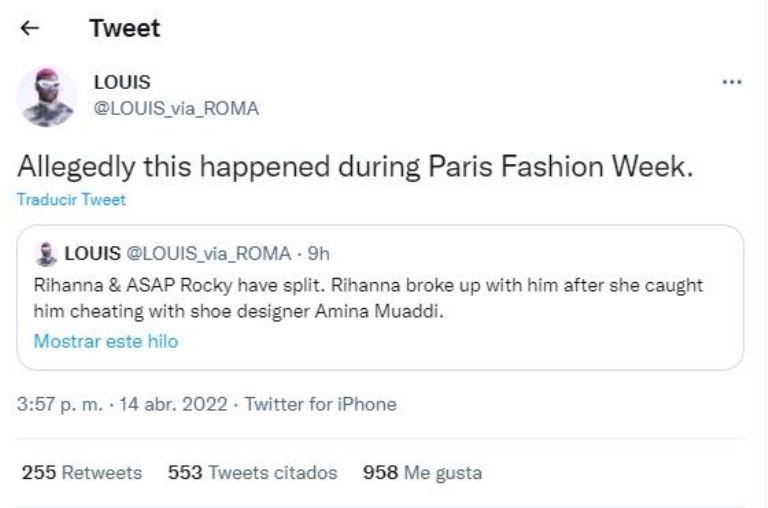The width and height of the screenshot is (768, 508).
Task: View the 553 Tweets citados list
Action: point(252,472)
